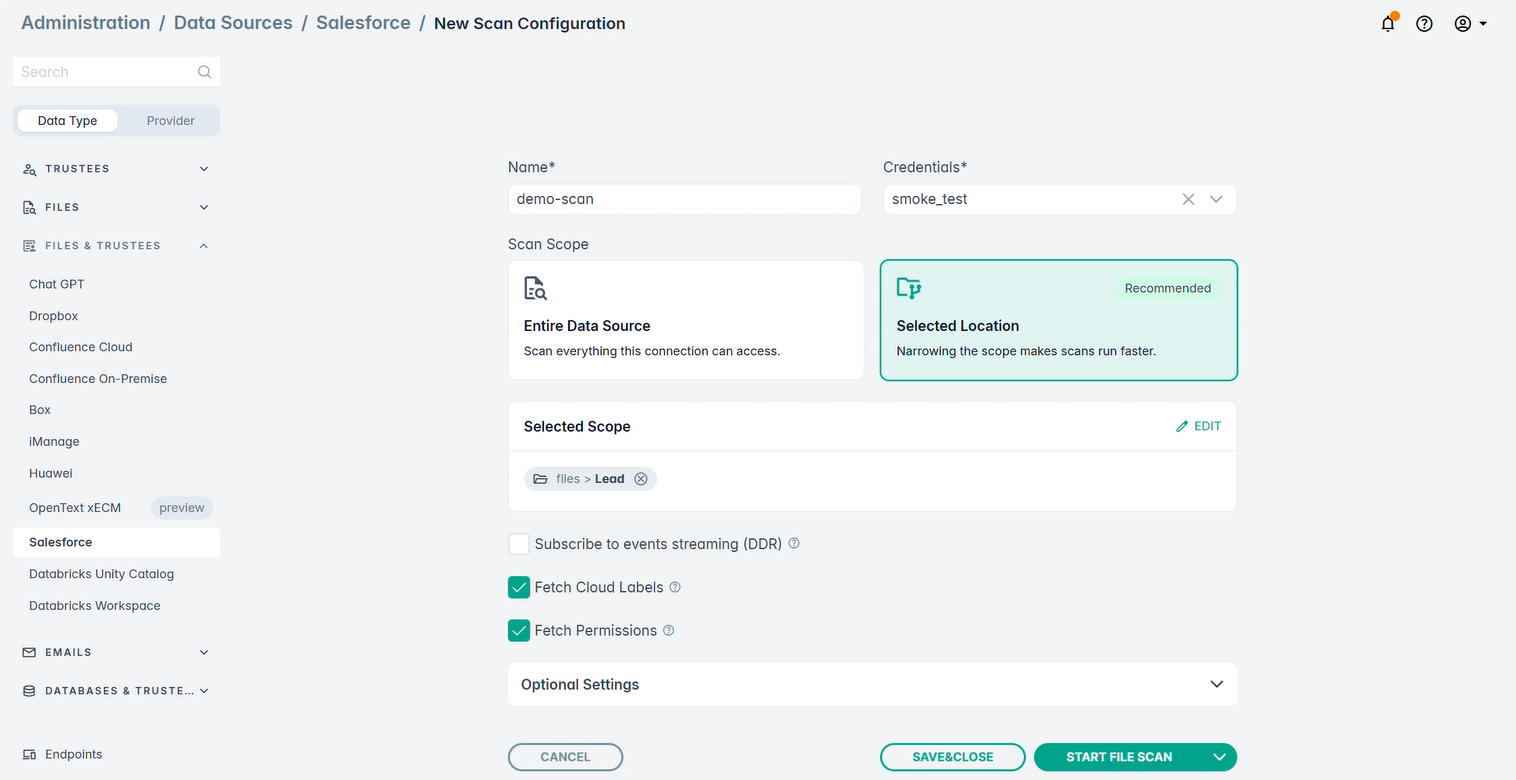Enable Subscribe to events streaming checkbox
This screenshot has width=1516, height=780.
[519, 544]
